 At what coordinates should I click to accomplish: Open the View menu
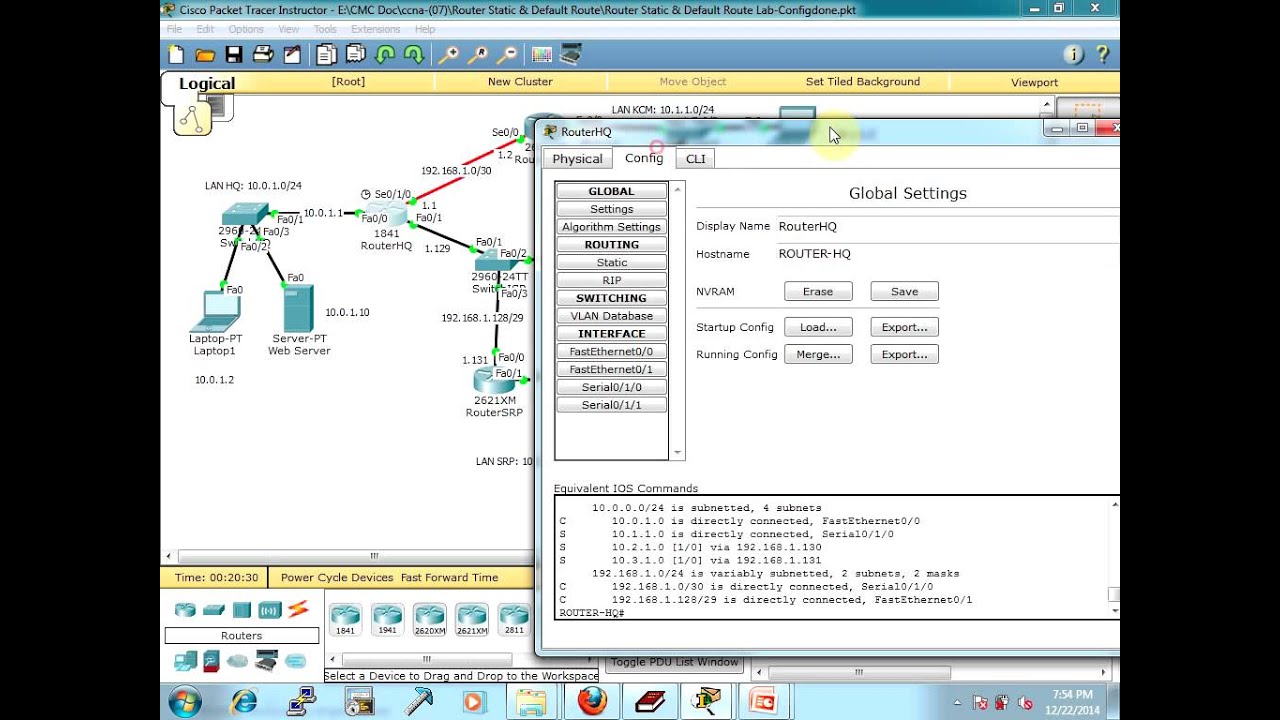coord(289,29)
